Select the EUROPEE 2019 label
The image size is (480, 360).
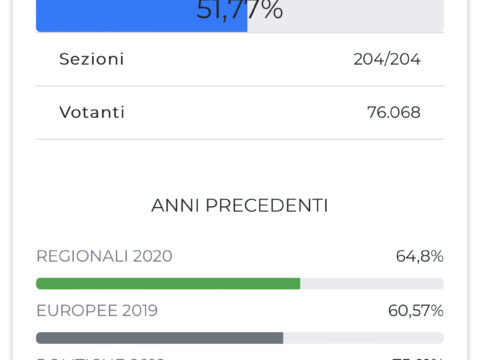tap(97, 311)
